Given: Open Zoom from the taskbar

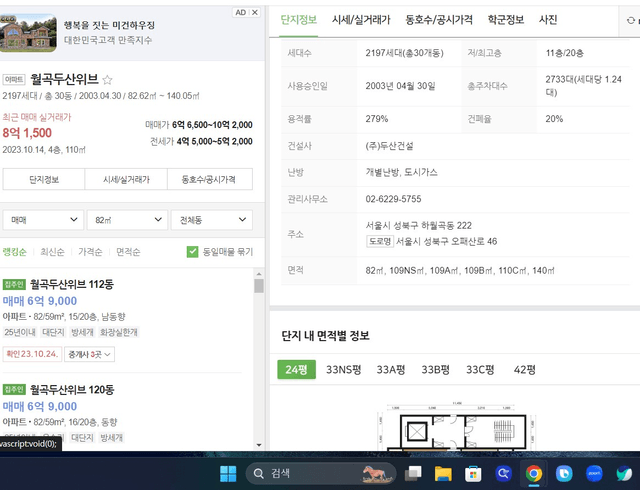Looking at the screenshot, I should click(594, 474).
